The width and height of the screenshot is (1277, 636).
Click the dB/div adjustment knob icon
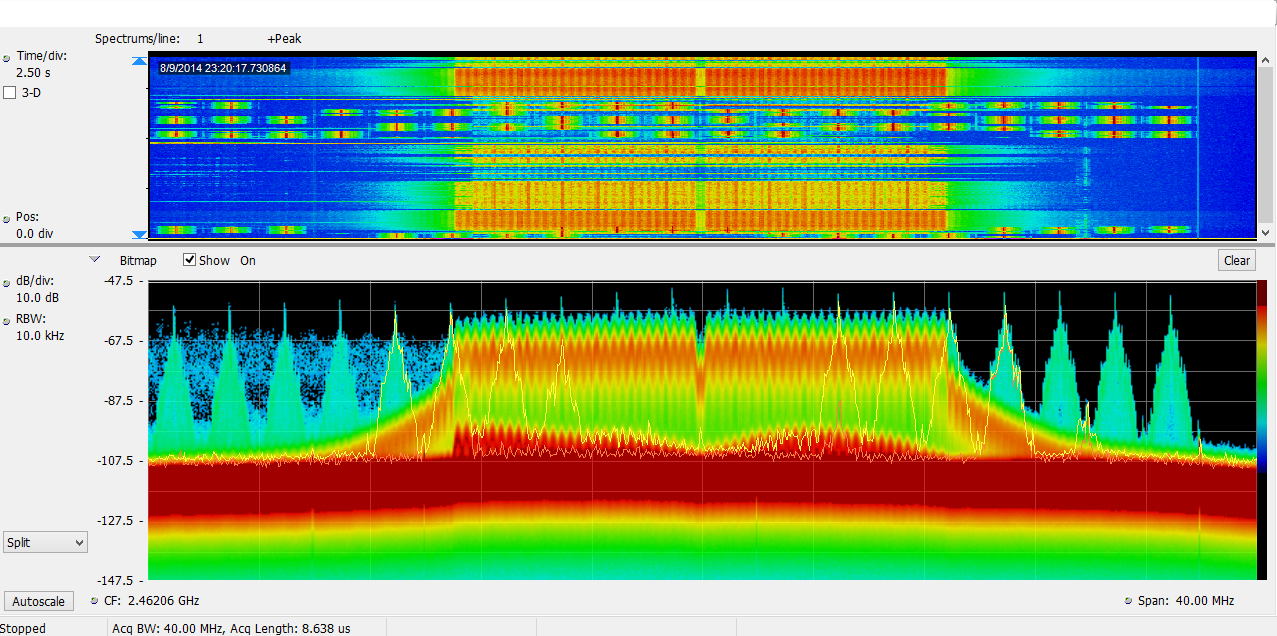pos(8,281)
